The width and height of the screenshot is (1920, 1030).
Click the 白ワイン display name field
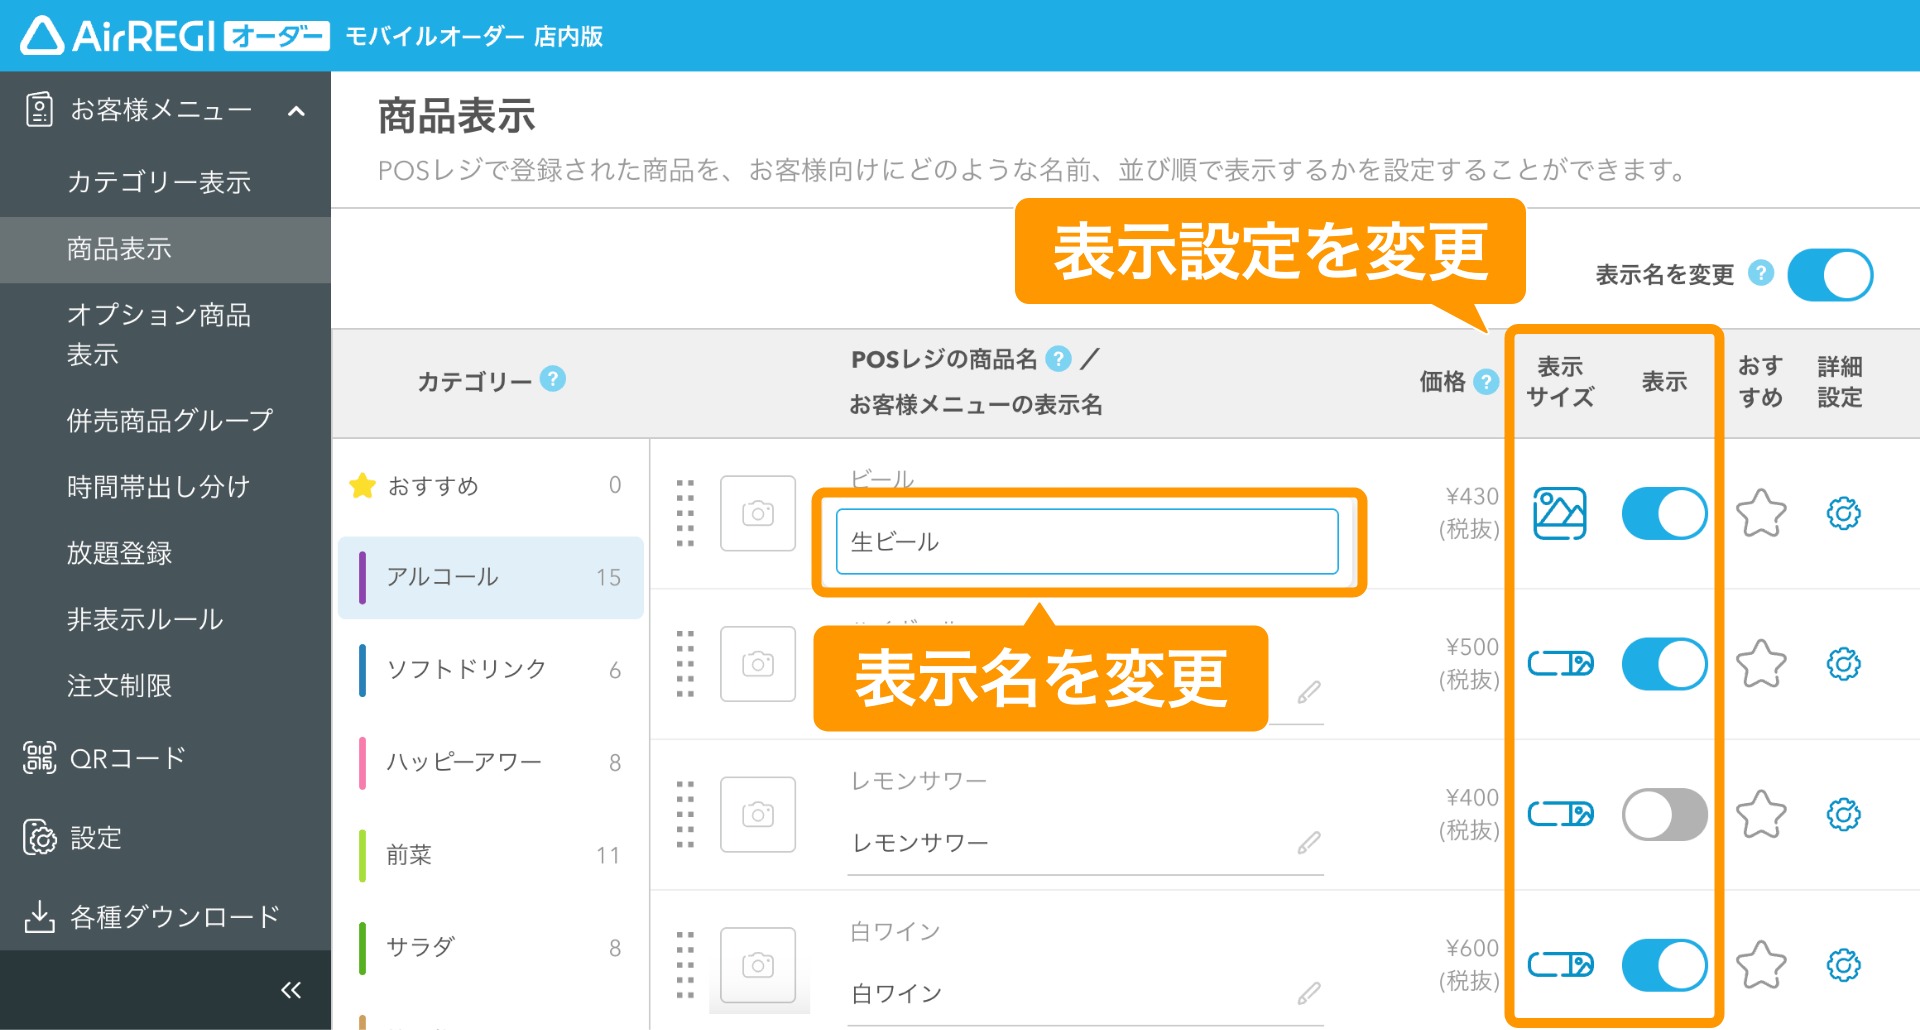tap(1085, 994)
